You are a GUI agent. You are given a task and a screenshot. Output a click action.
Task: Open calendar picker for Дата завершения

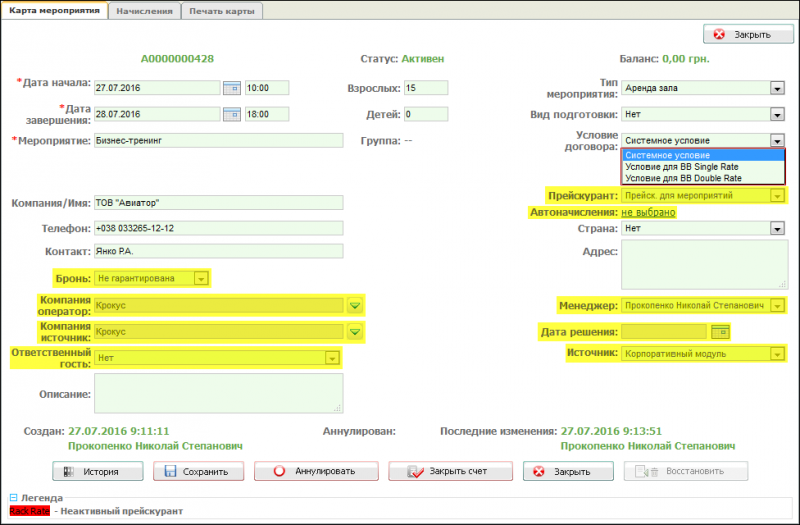[232, 114]
